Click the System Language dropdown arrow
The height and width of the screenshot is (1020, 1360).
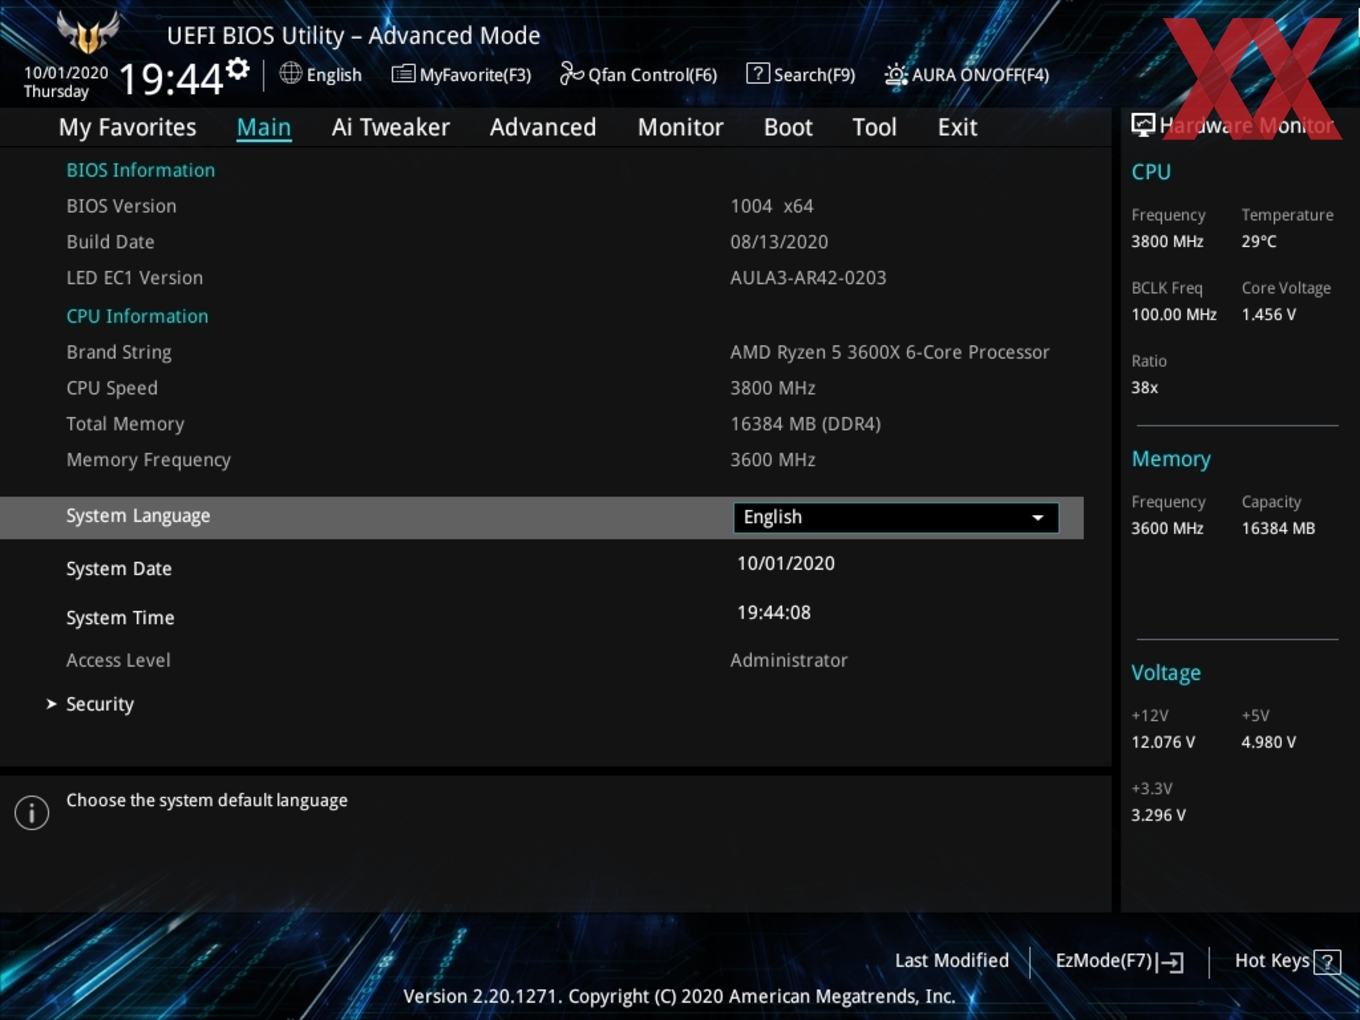pyautogui.click(x=1038, y=517)
